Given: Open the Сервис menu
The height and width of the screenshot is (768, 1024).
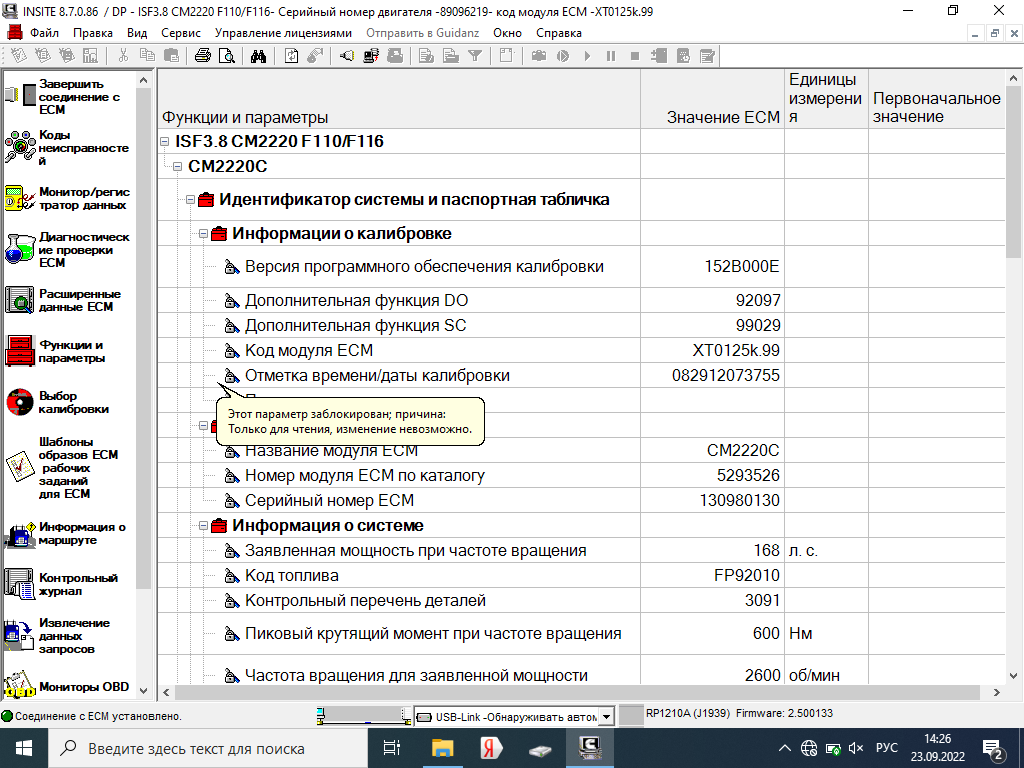Looking at the screenshot, I should [x=180, y=32].
